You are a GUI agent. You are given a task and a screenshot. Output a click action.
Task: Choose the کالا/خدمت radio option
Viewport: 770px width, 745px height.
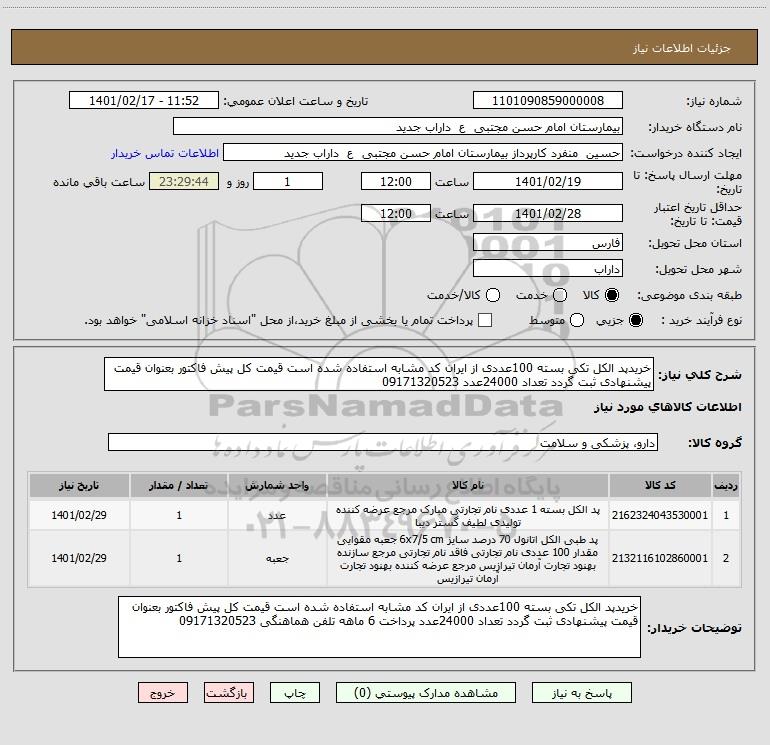[x=493, y=295]
